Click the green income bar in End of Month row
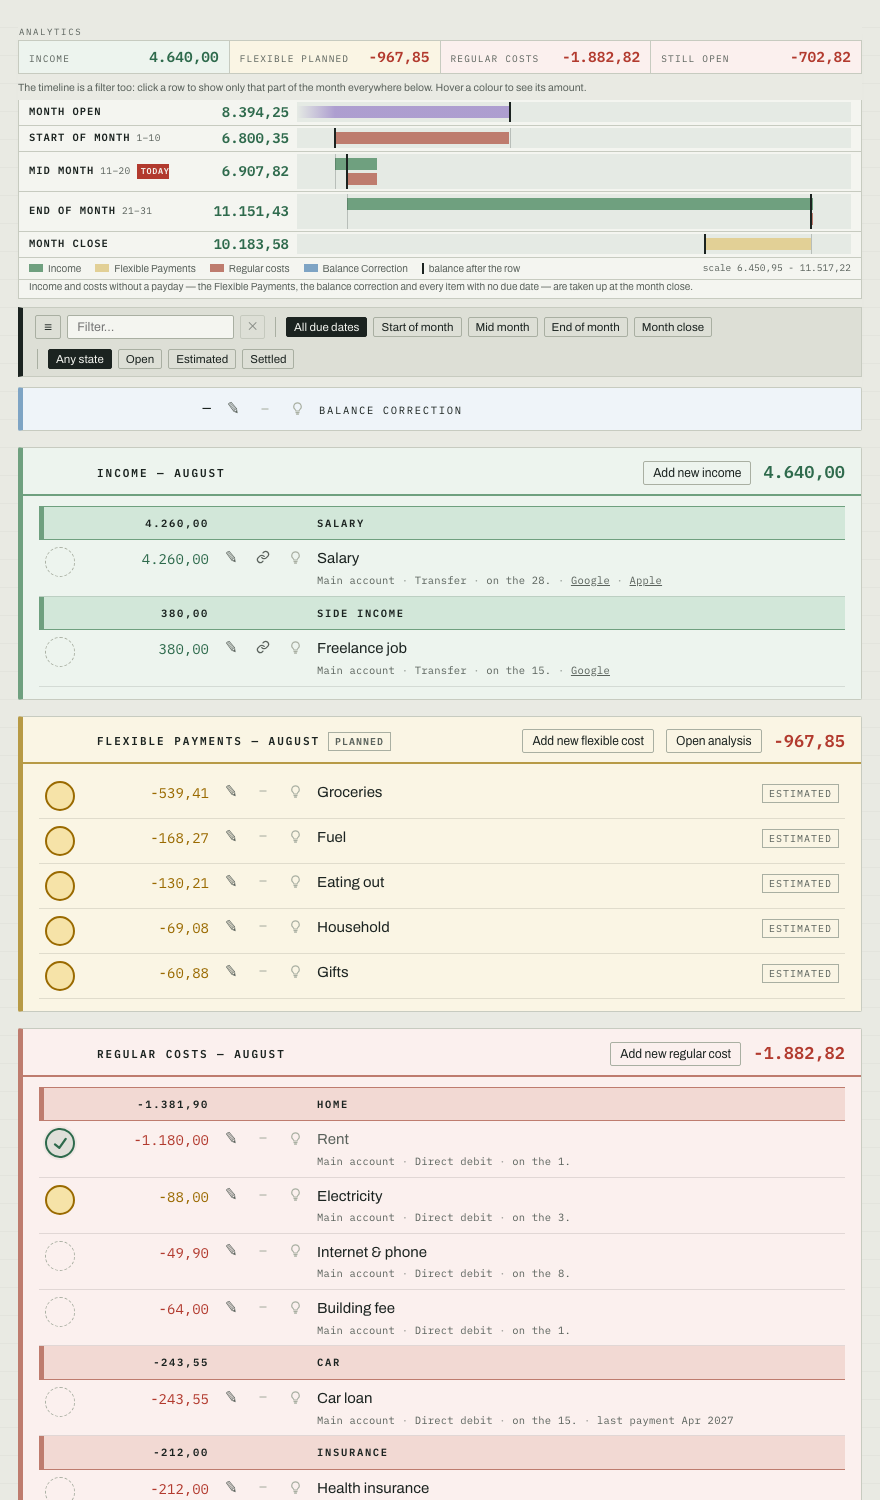 pos(579,204)
